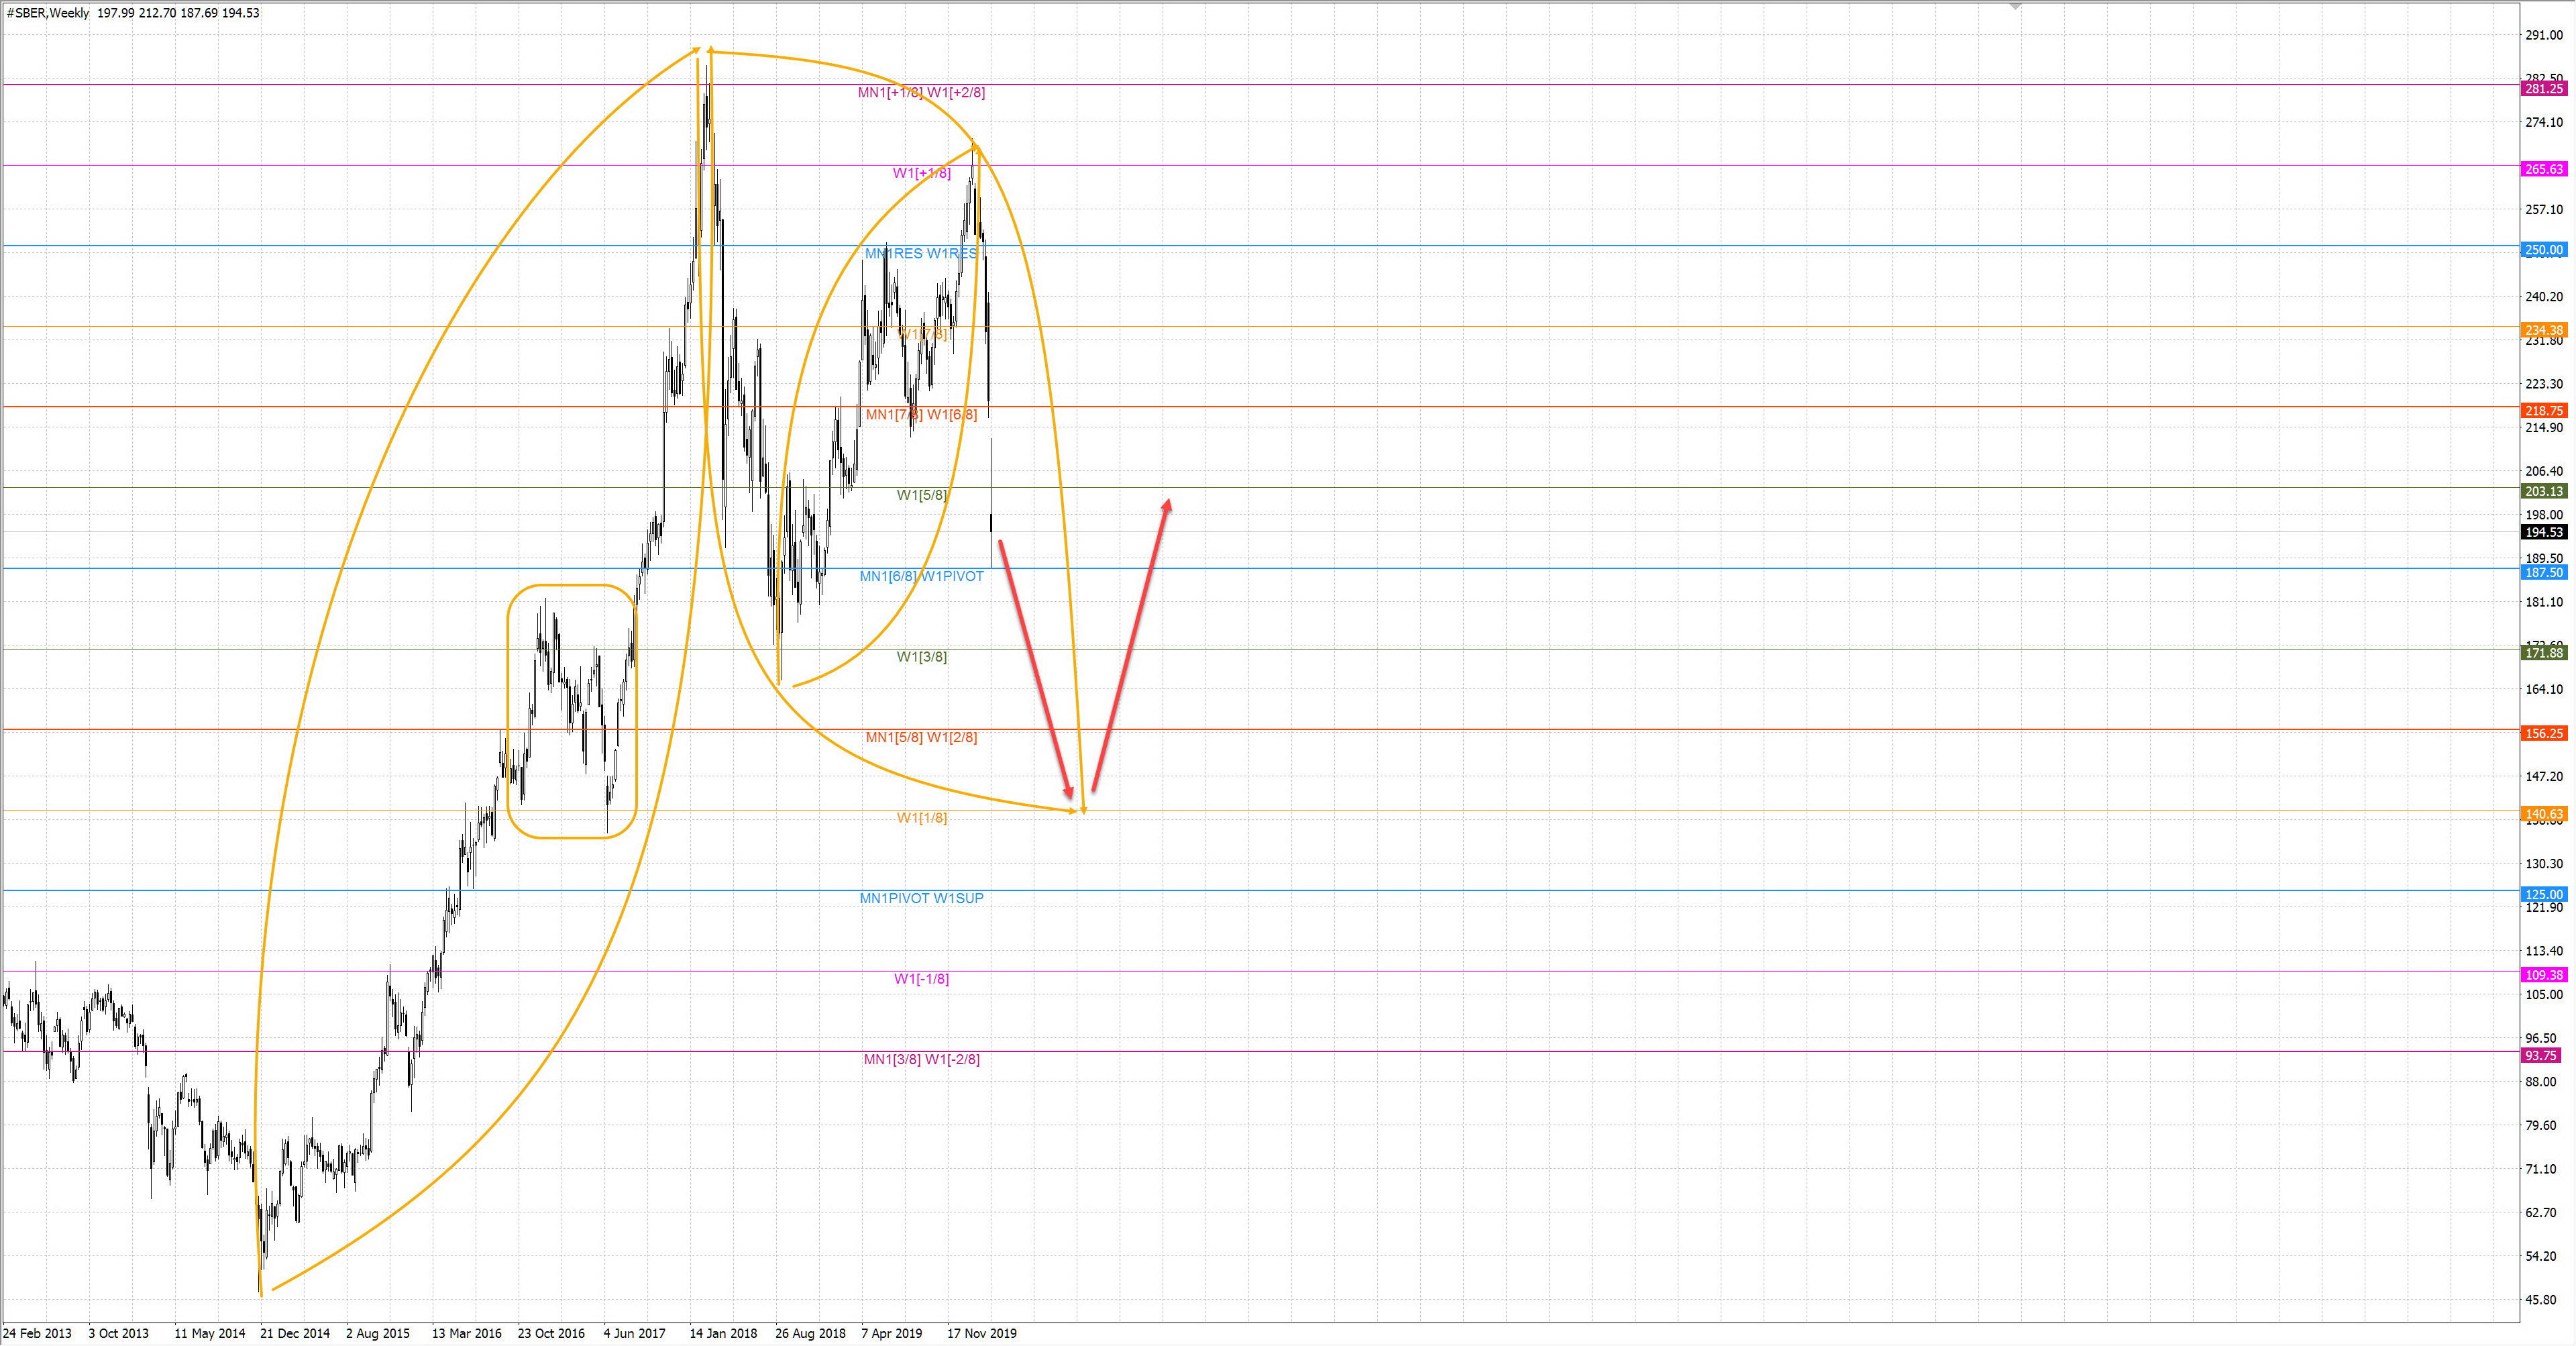Click the 21 Dec 2014 date label
The height and width of the screenshot is (1346, 2576).
tap(294, 1333)
